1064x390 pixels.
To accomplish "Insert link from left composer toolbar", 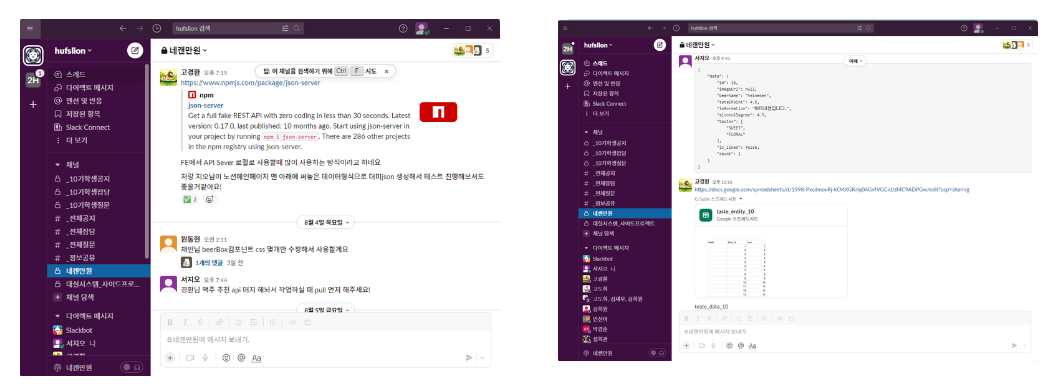I will click(x=219, y=321).
